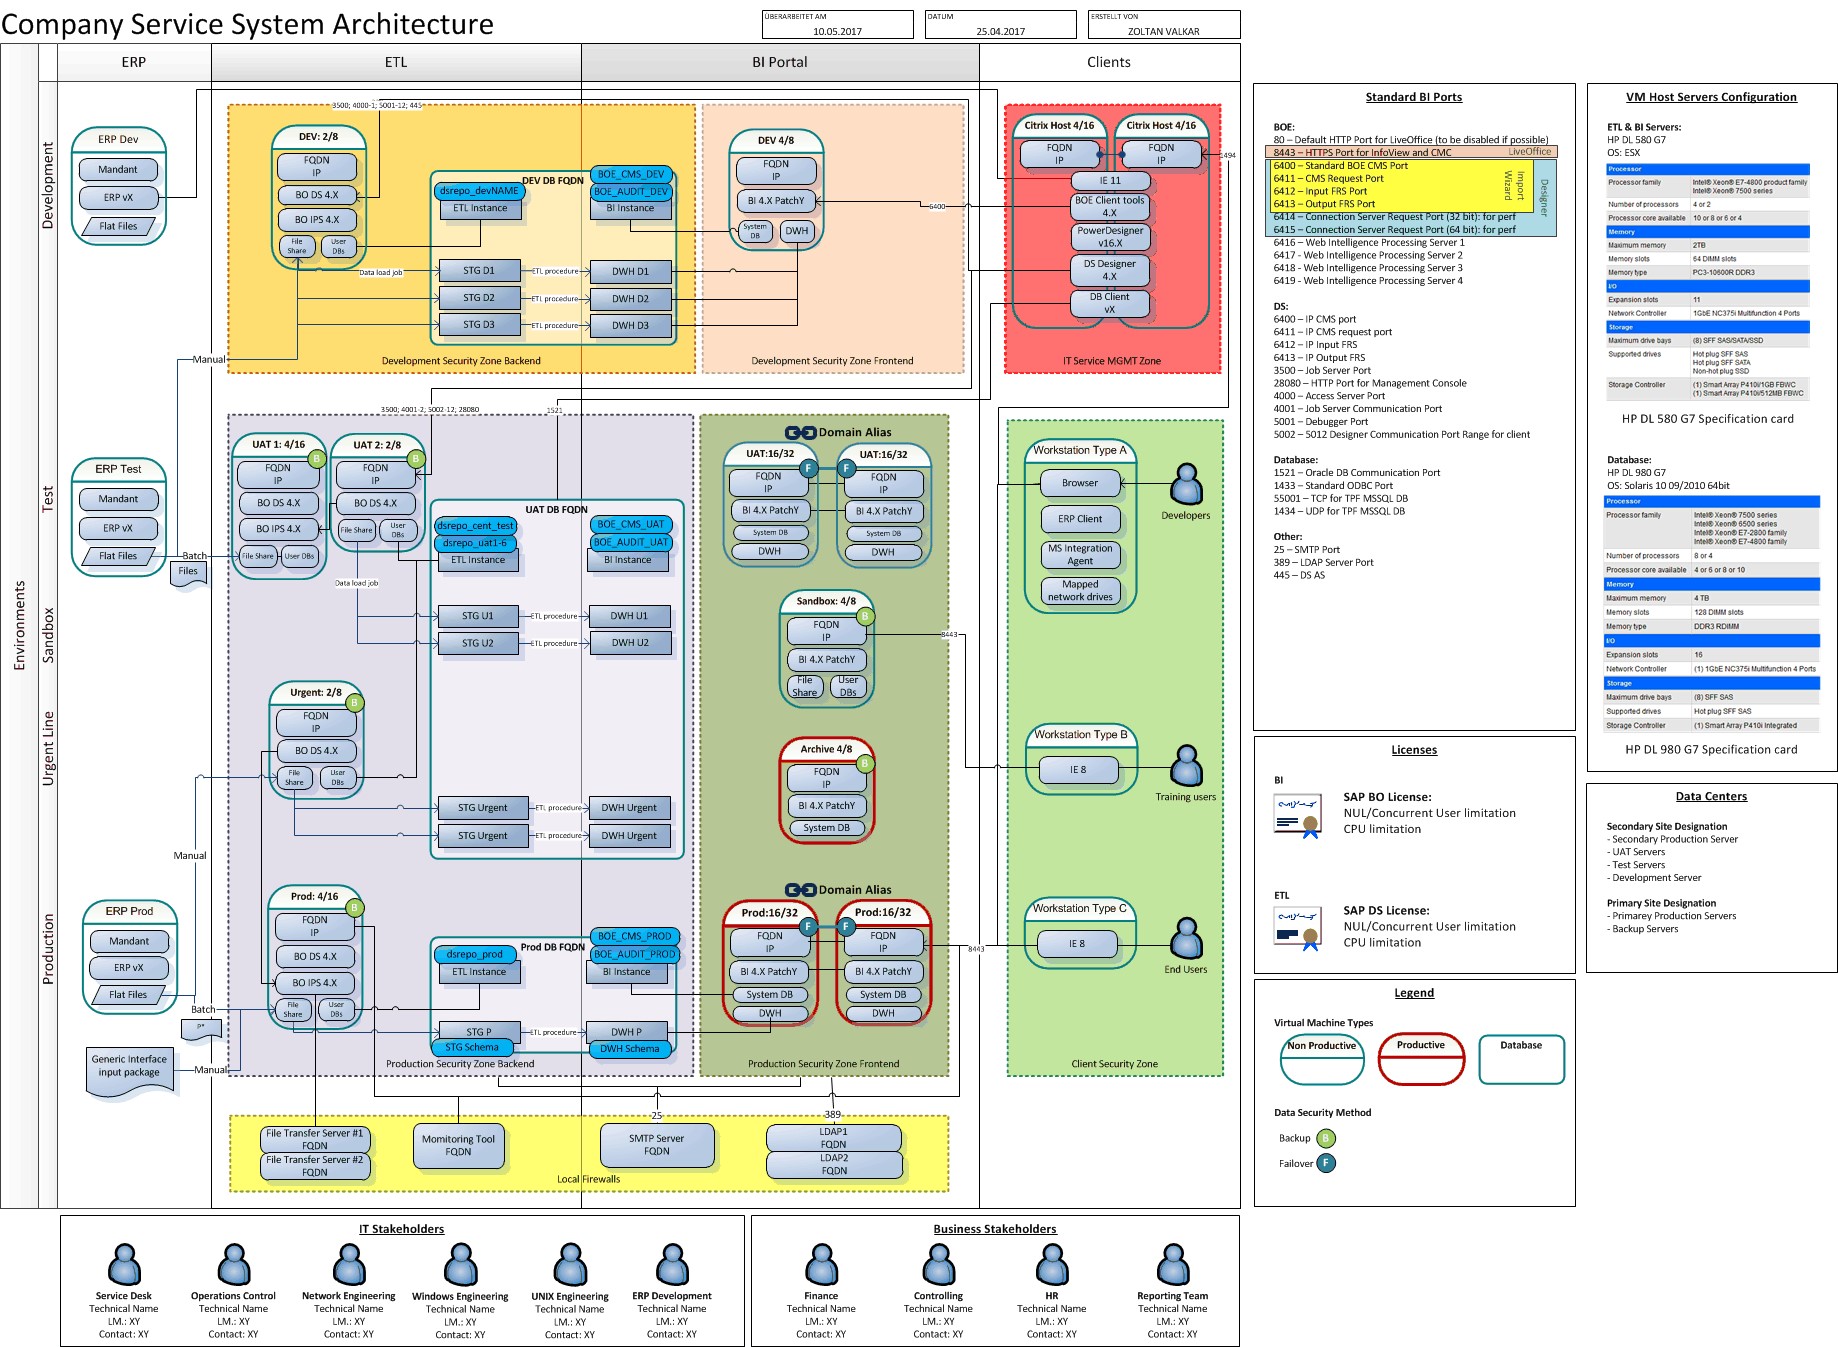Screen dimensions: 1838x1347
Task: Select the Windows Engineering stakeholder icon
Action: (460, 1264)
